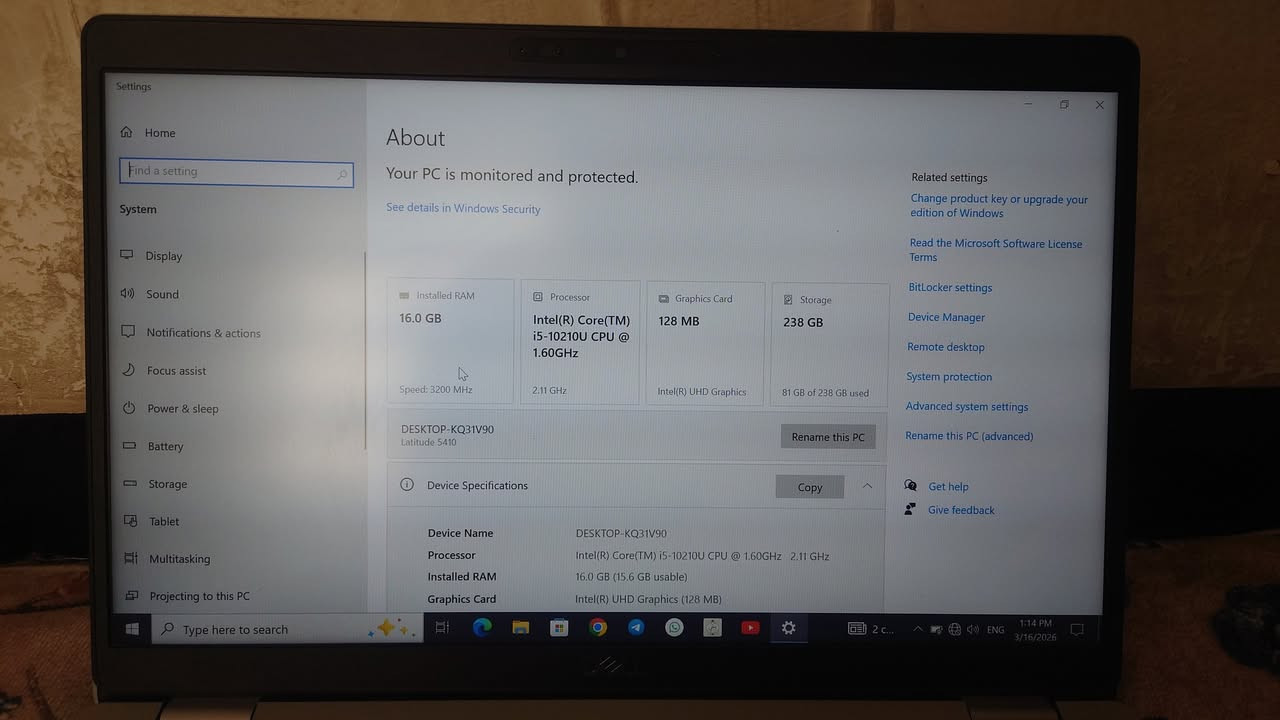Open Device Manager link

946,317
